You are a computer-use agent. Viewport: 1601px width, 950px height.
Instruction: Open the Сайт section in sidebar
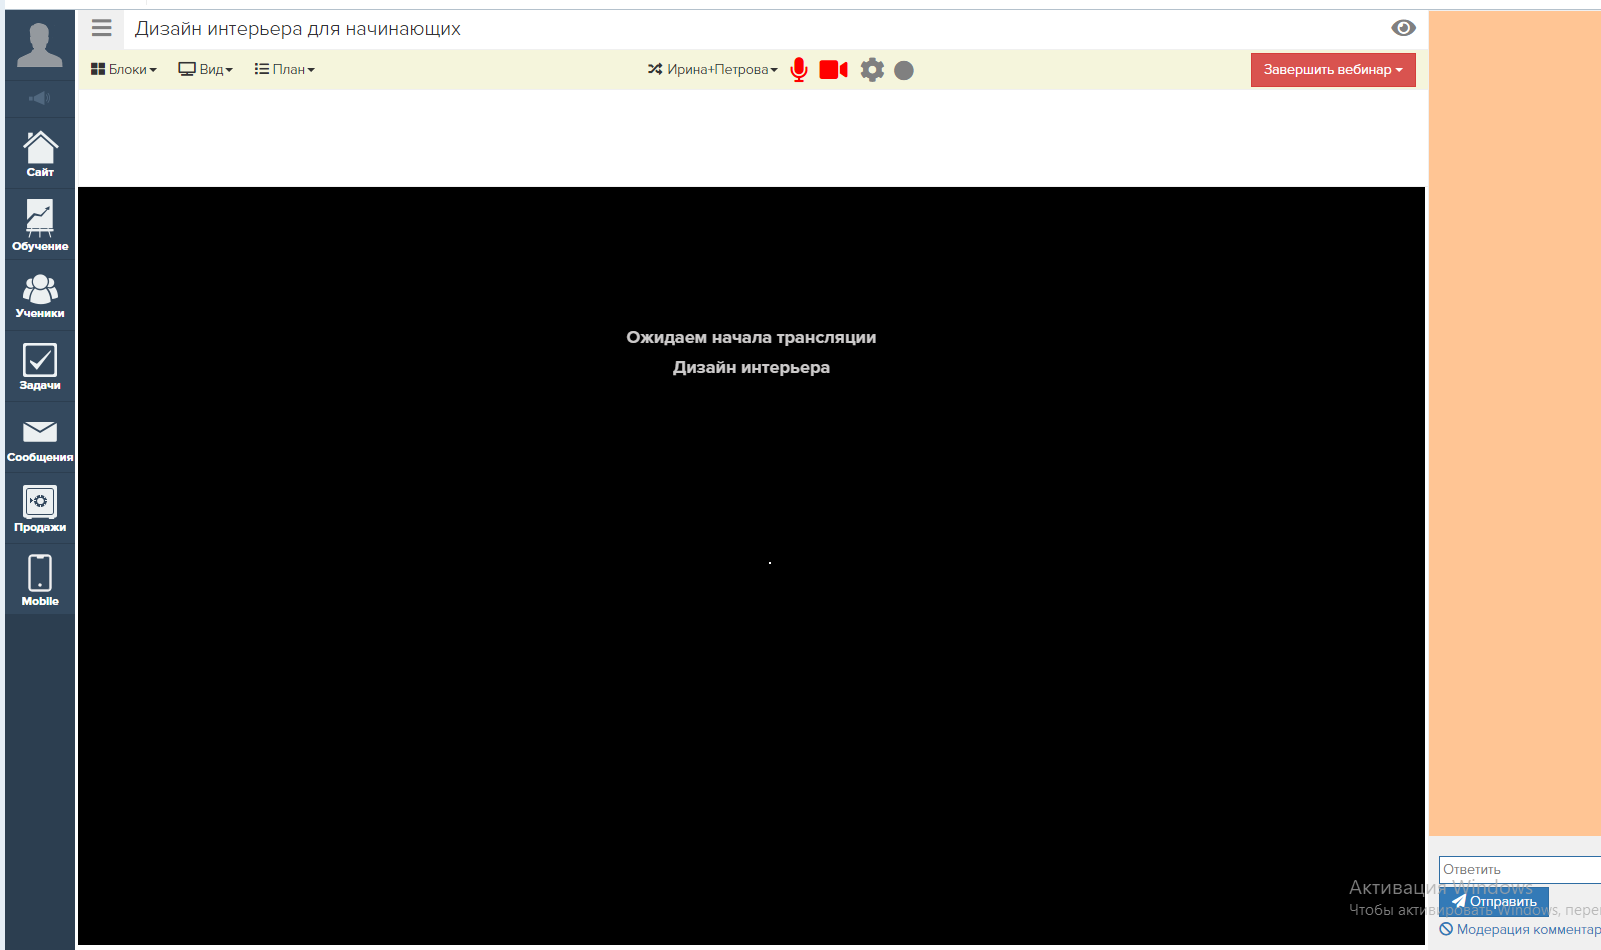40,154
